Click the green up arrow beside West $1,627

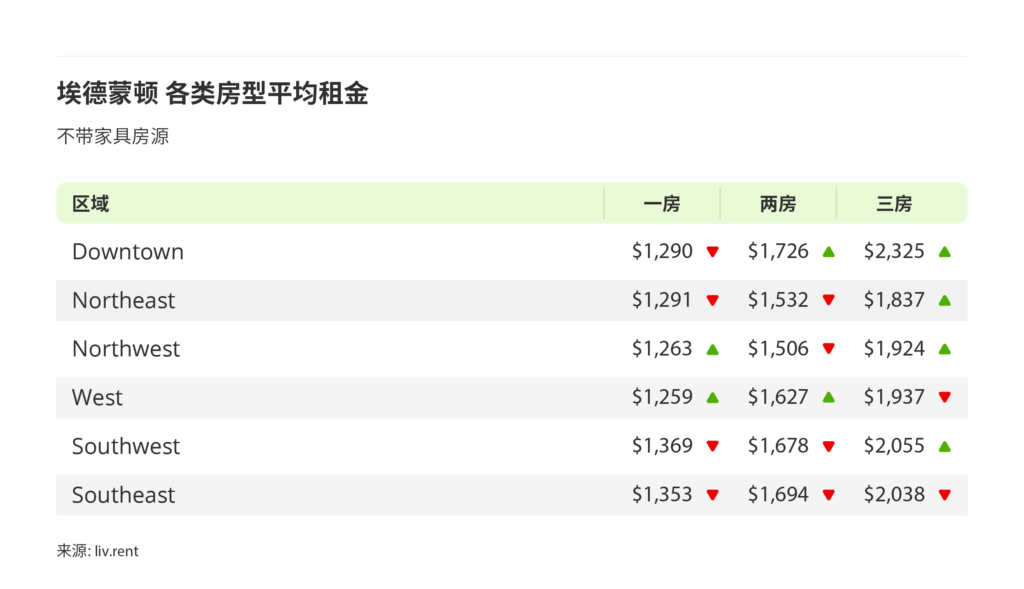click(828, 397)
